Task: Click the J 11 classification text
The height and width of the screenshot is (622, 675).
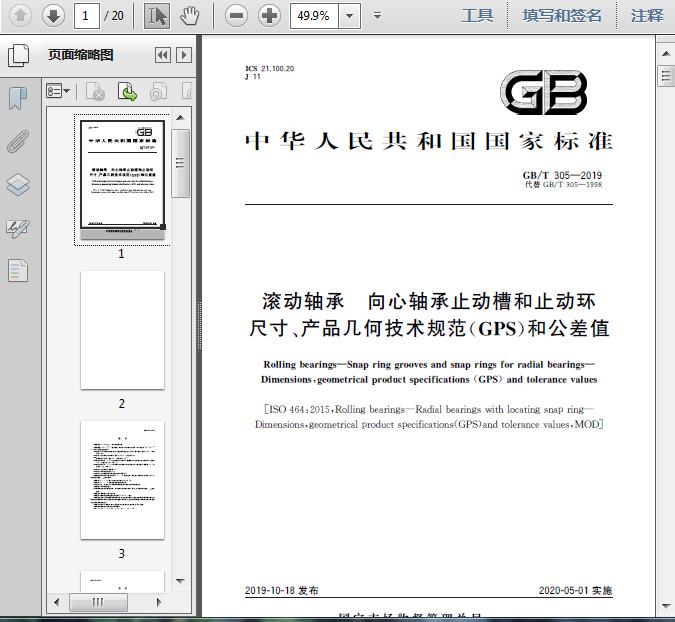Action: click(x=253, y=77)
